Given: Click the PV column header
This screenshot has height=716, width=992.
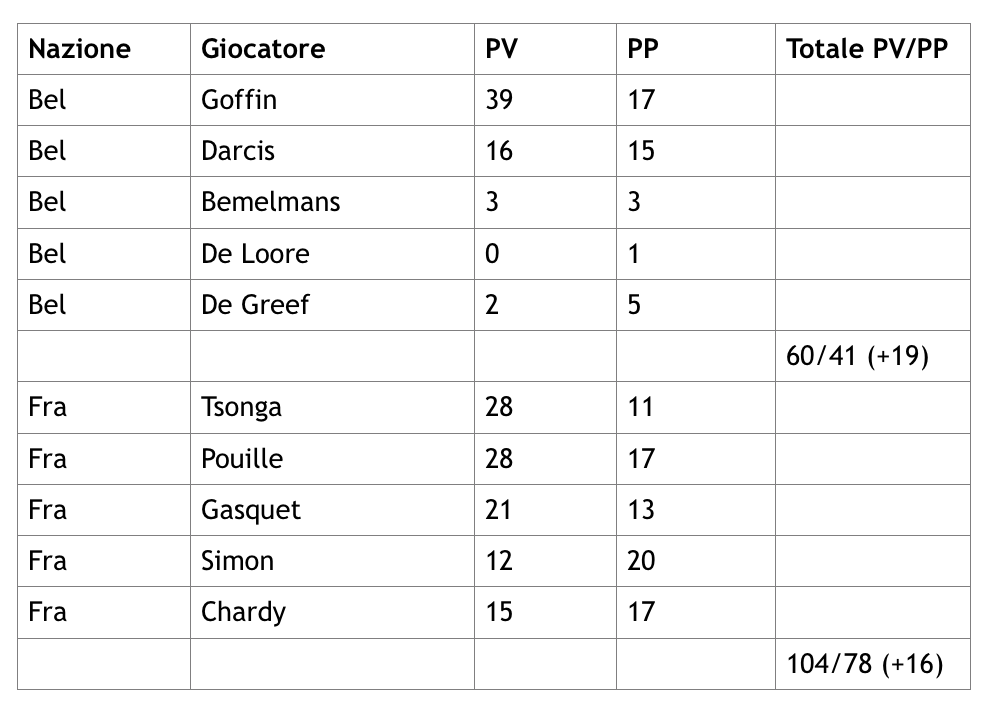Looking at the screenshot, I should tap(502, 49).
